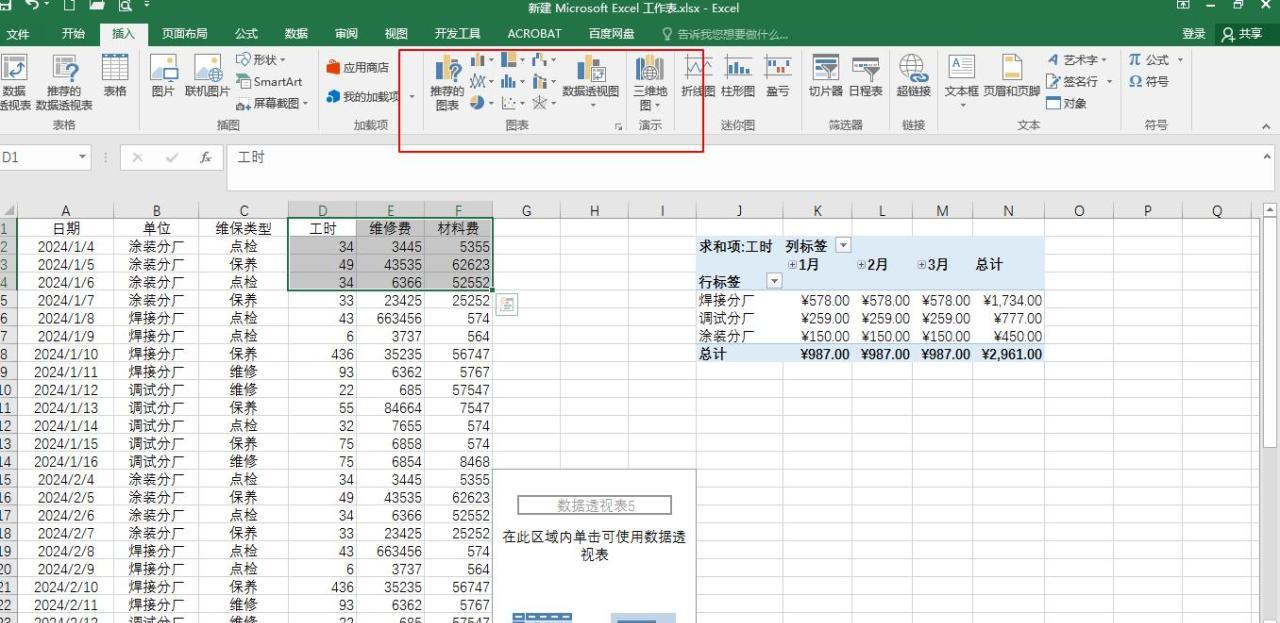This screenshot has height=623, width=1280.
Task: Open Recommended Charts (推荐的图表)
Action: coord(447,82)
